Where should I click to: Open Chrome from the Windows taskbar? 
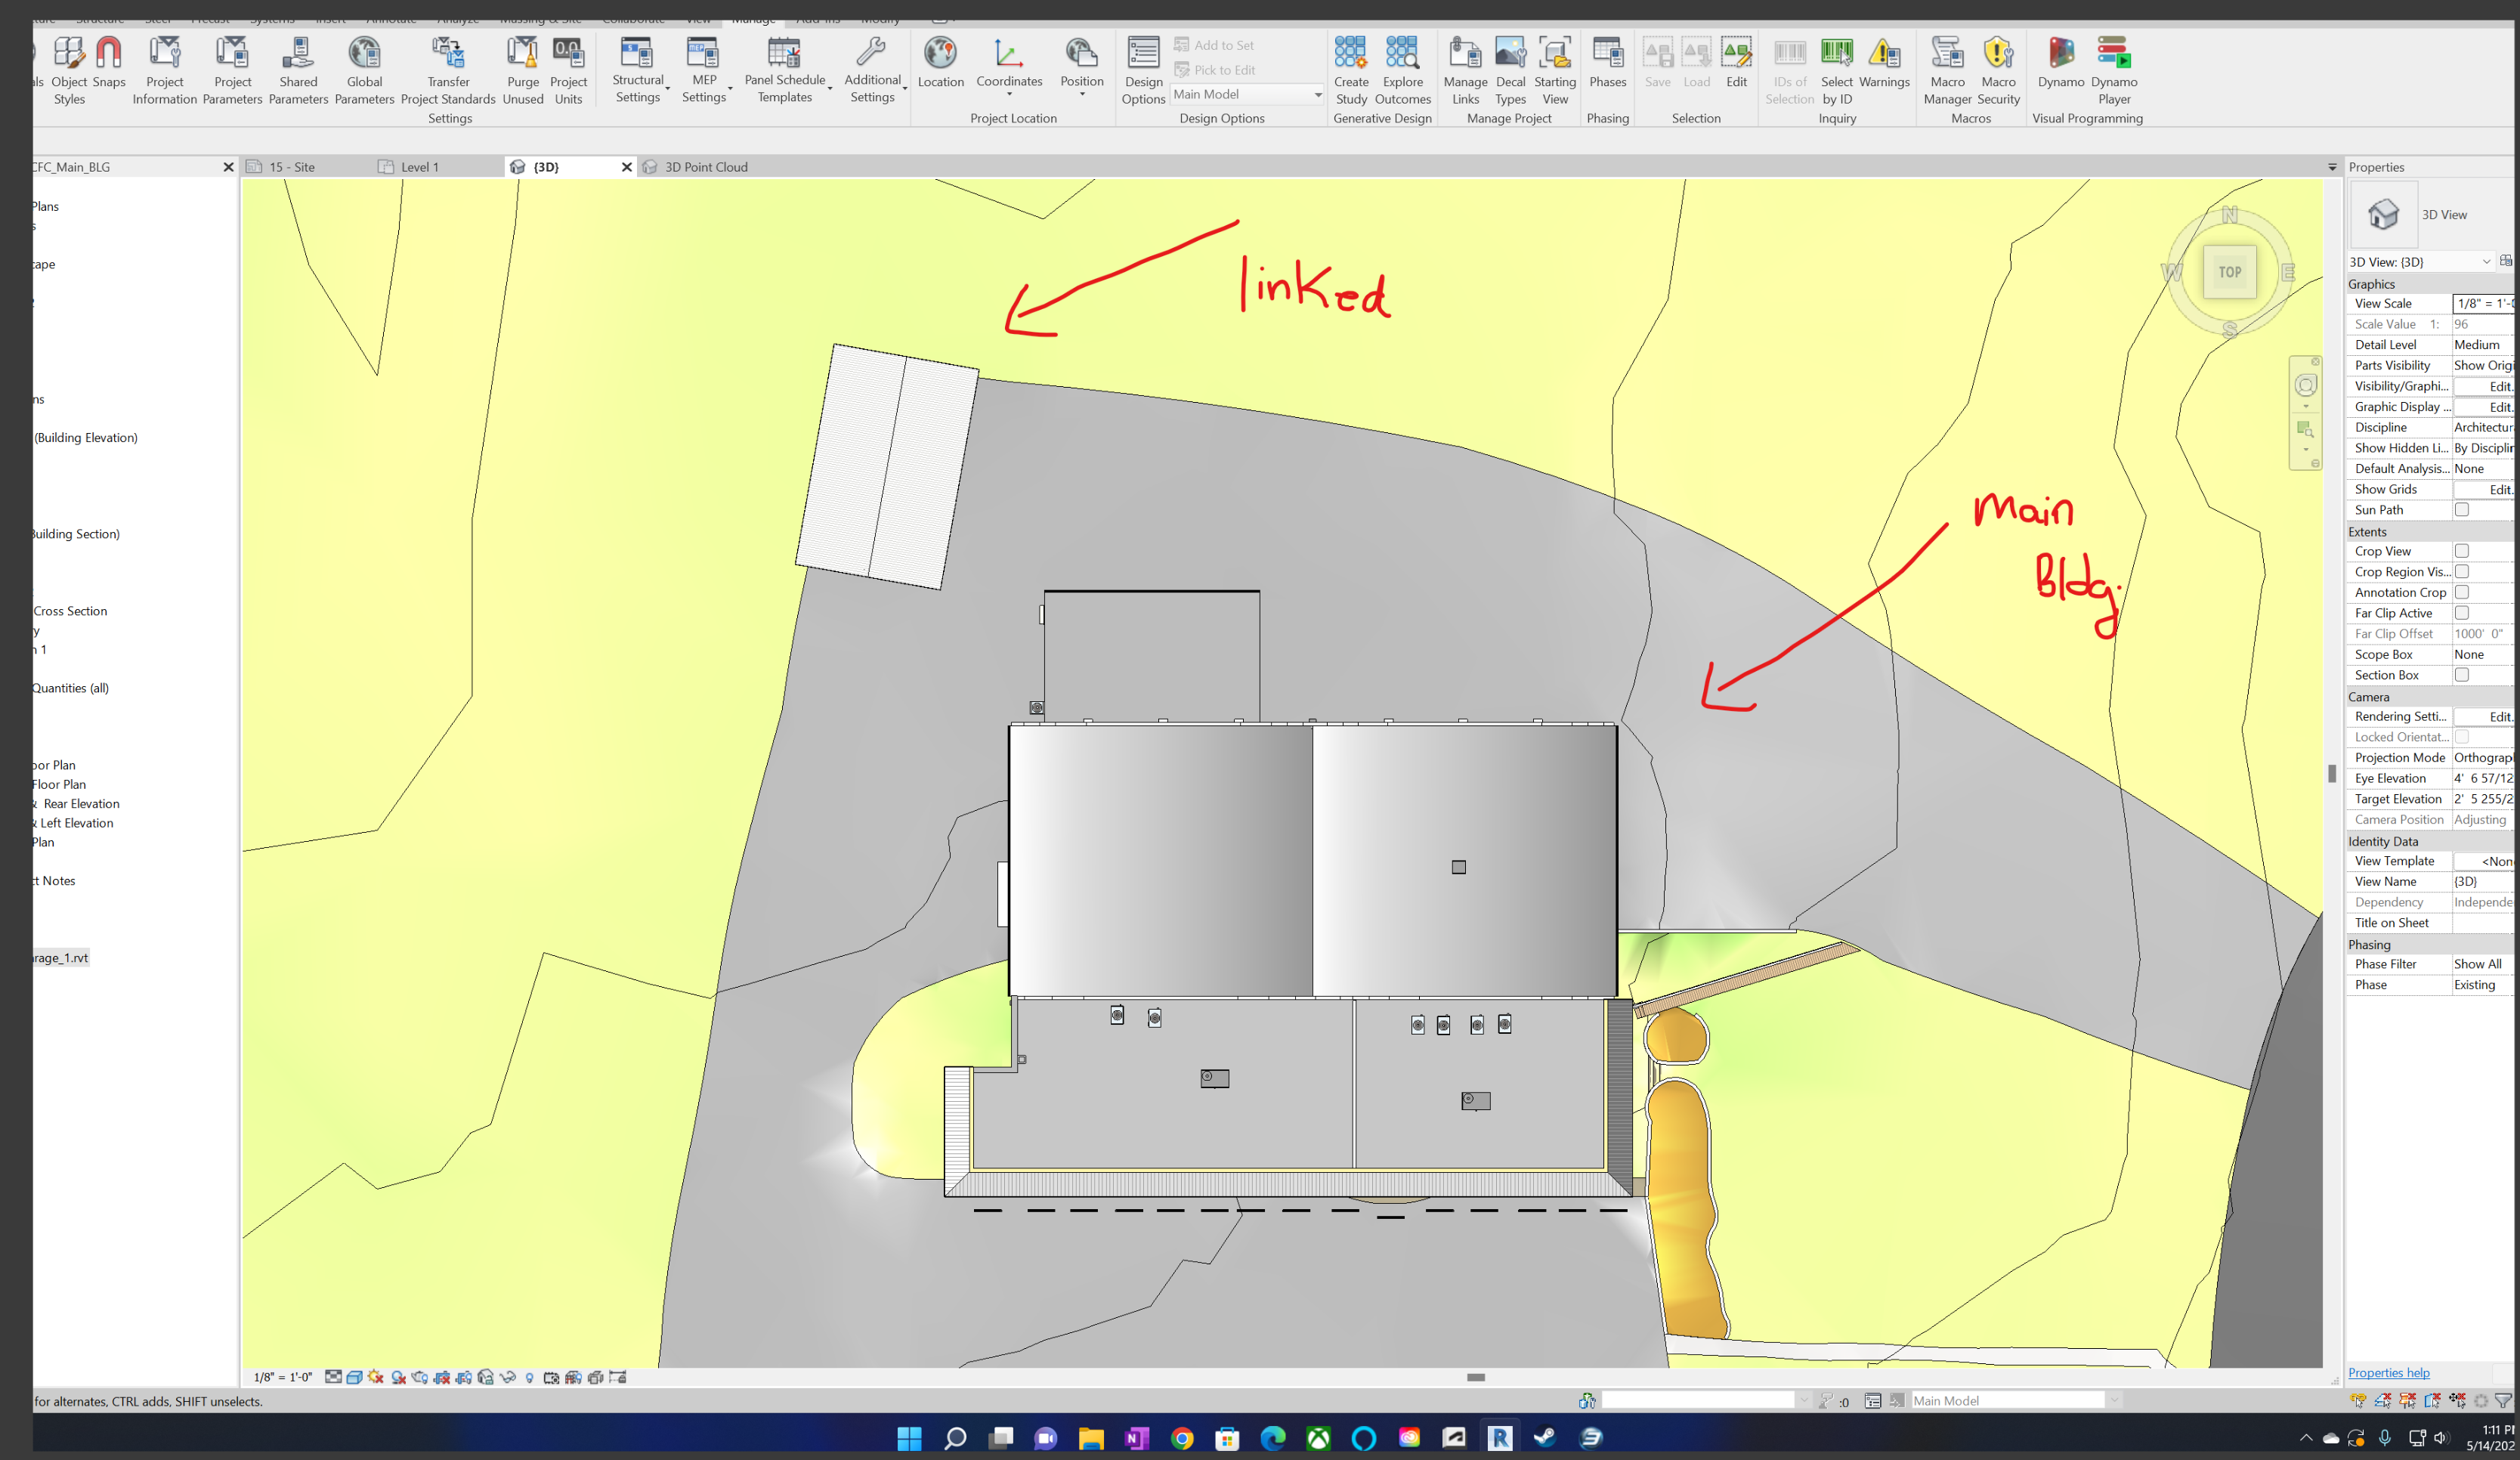pos(1182,1438)
